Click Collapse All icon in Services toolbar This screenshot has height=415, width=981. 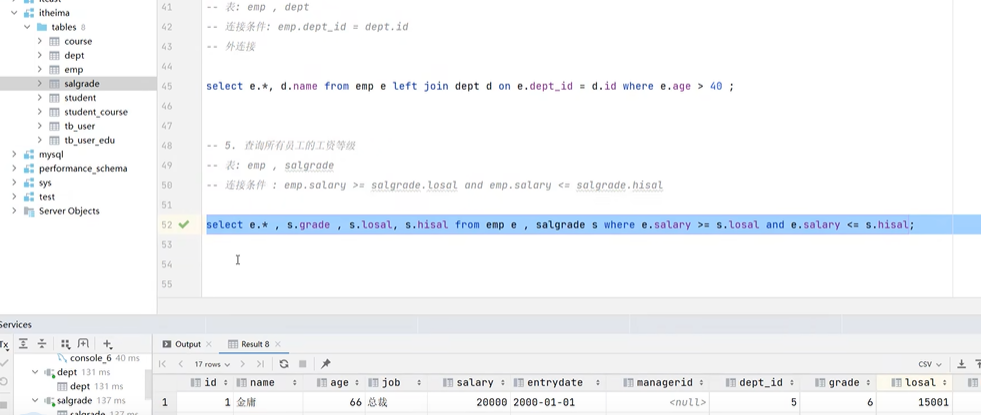42,344
